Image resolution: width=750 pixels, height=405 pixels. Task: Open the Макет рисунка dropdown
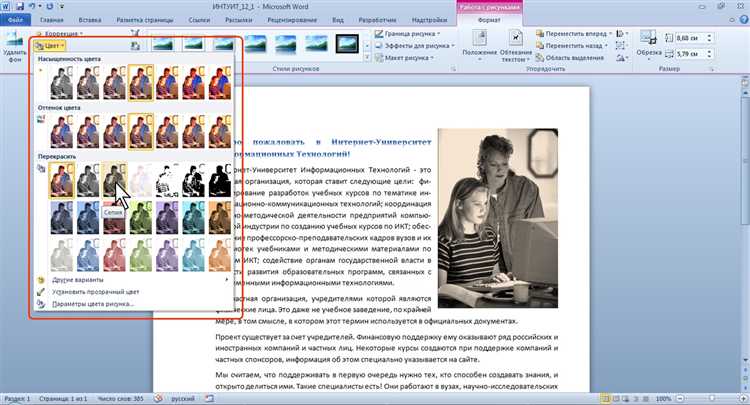(404, 57)
